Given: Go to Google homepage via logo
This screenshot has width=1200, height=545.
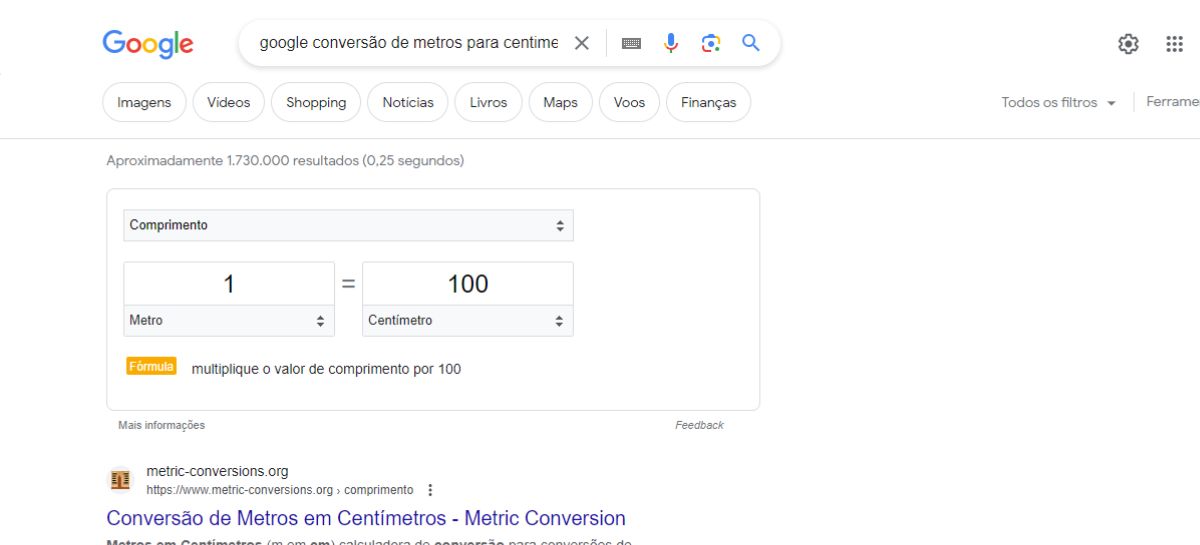Looking at the screenshot, I should tap(148, 43).
